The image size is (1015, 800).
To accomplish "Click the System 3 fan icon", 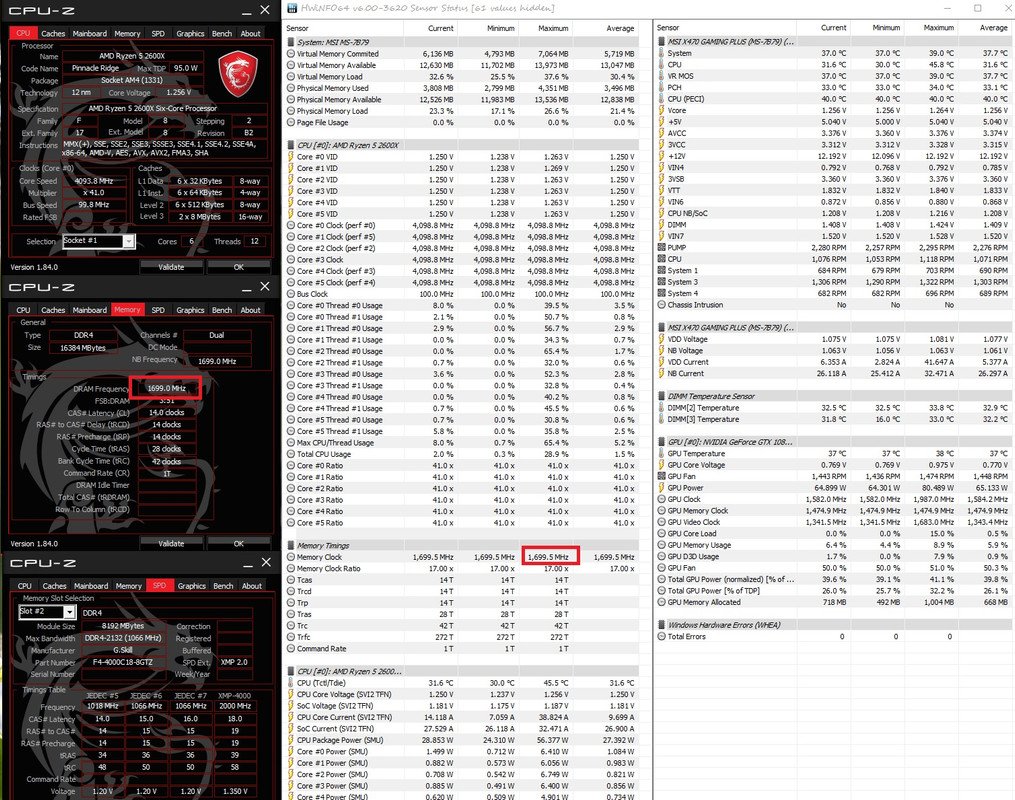I will pyautogui.click(x=662, y=282).
